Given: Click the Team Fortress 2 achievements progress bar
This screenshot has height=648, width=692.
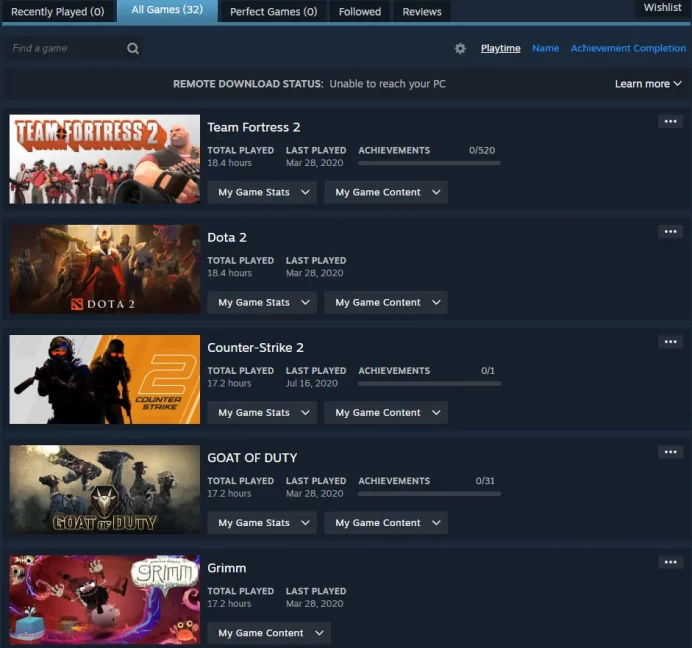Looking at the screenshot, I should 429,163.
